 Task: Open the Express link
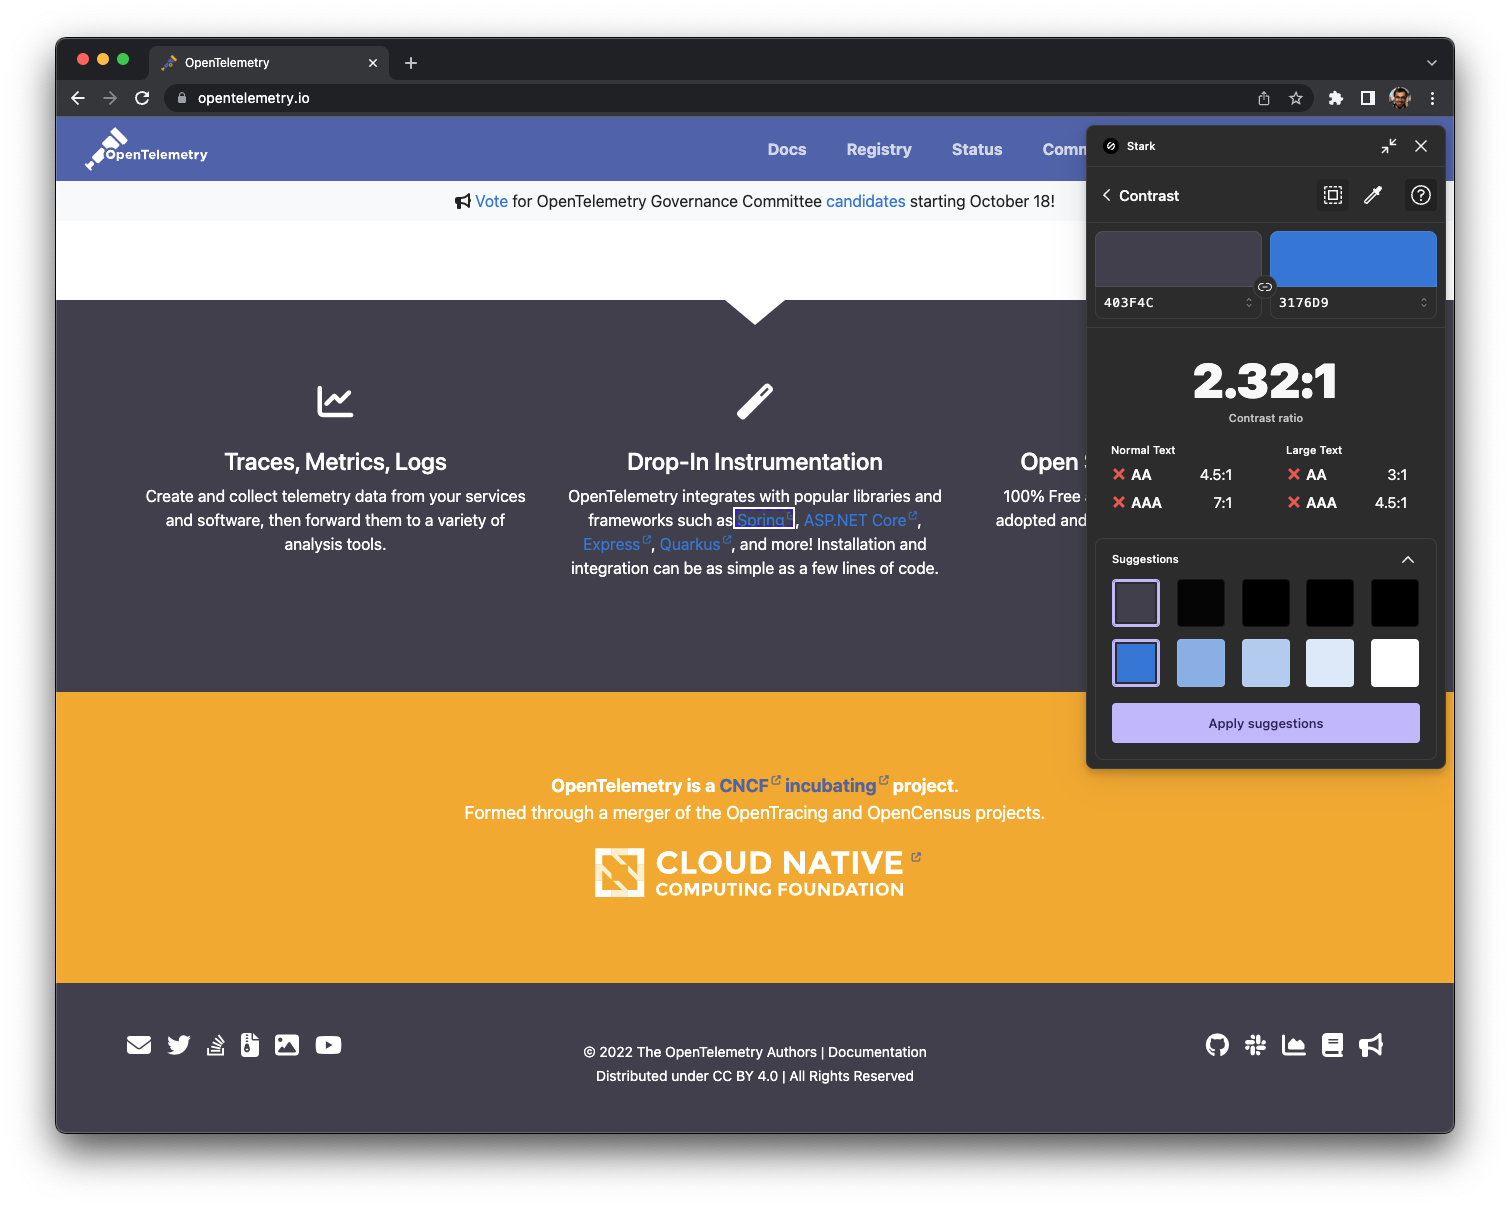pyautogui.click(x=617, y=544)
